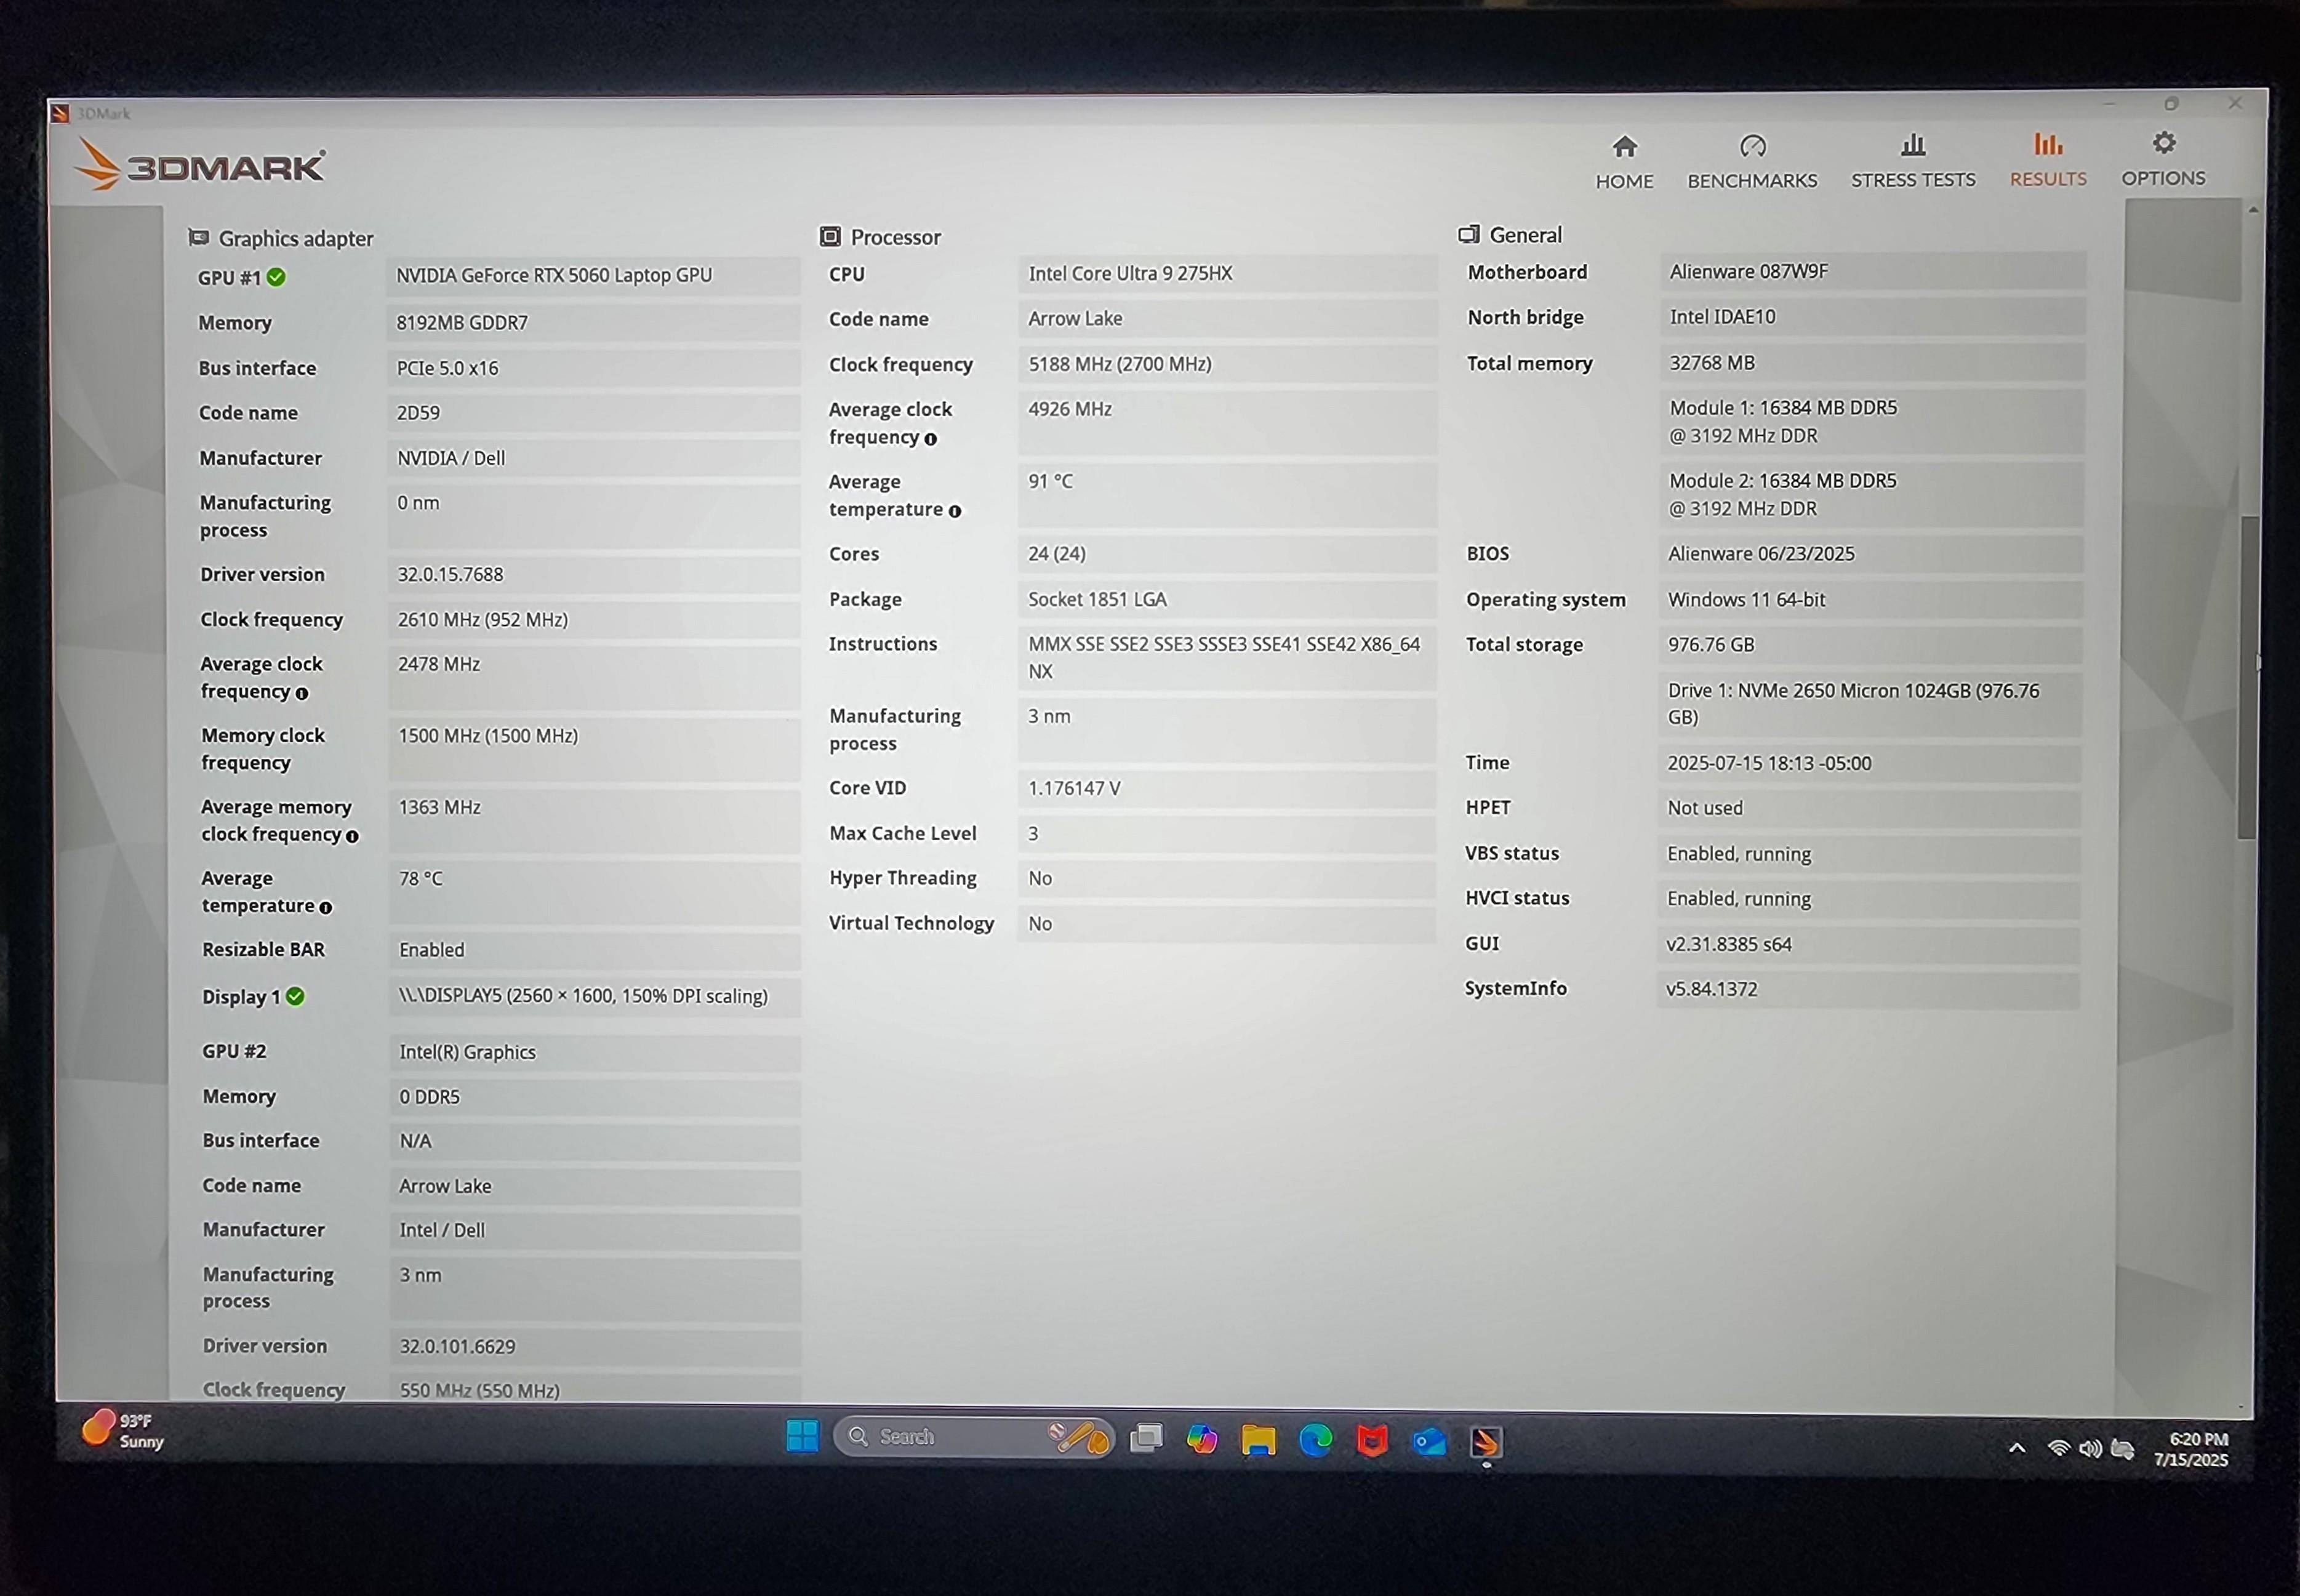Go to Benchmarks gauge icon
Image resolution: width=2300 pixels, height=1596 pixels.
(x=1752, y=148)
